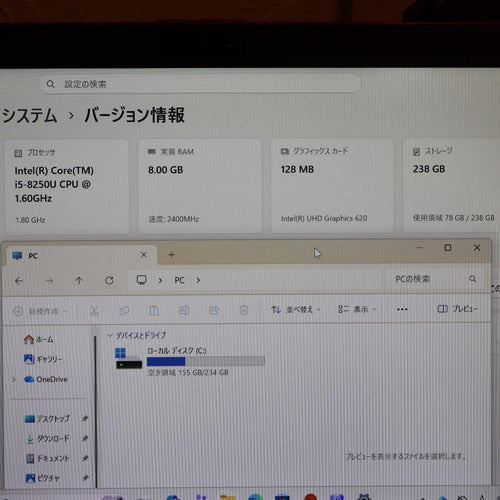500x500 pixels.
Task: Go up one folder level in File Explorer
Action: point(79,280)
